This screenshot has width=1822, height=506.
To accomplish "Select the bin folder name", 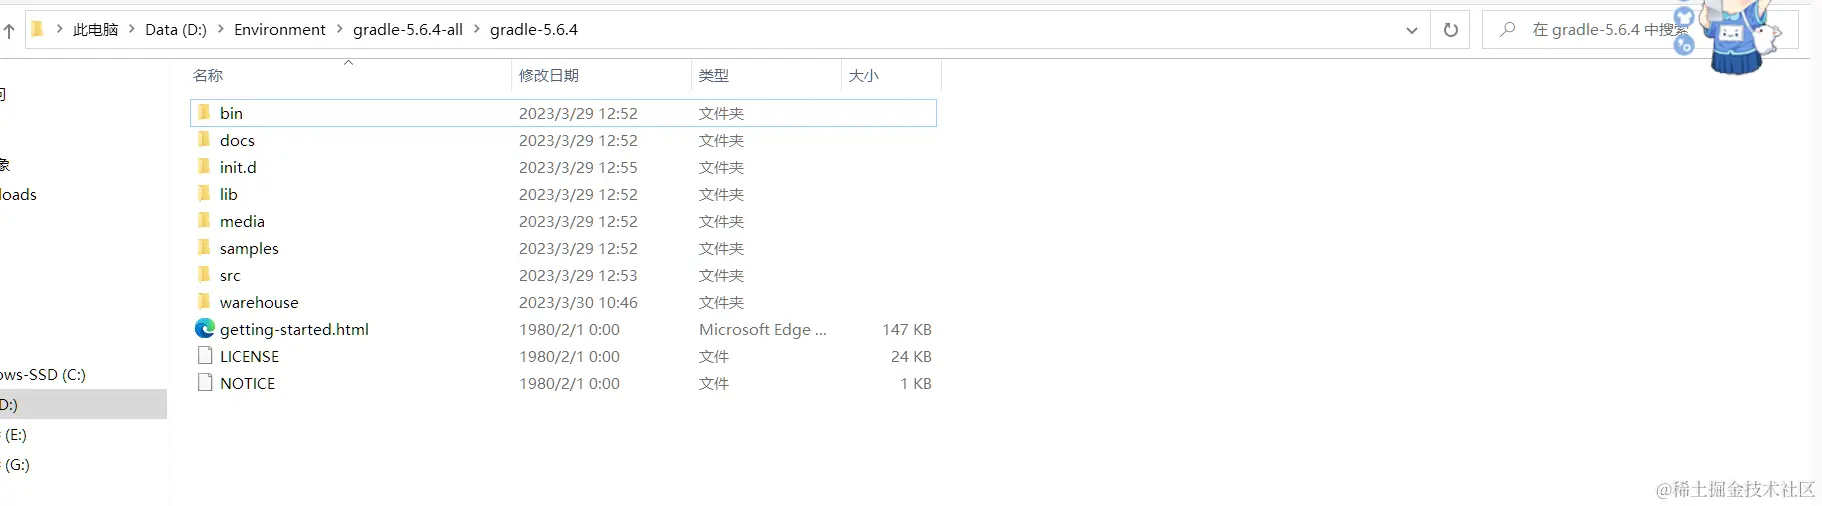I will [x=231, y=113].
